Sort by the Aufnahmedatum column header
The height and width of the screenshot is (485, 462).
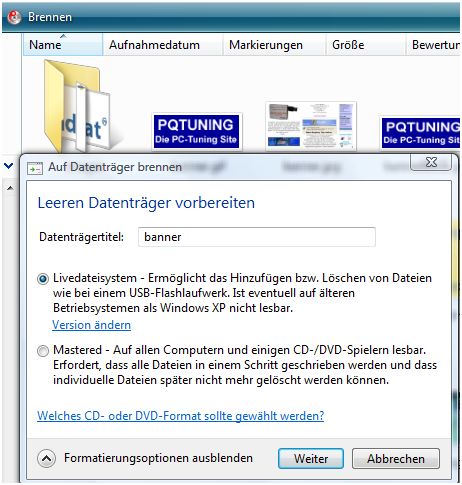(163, 45)
